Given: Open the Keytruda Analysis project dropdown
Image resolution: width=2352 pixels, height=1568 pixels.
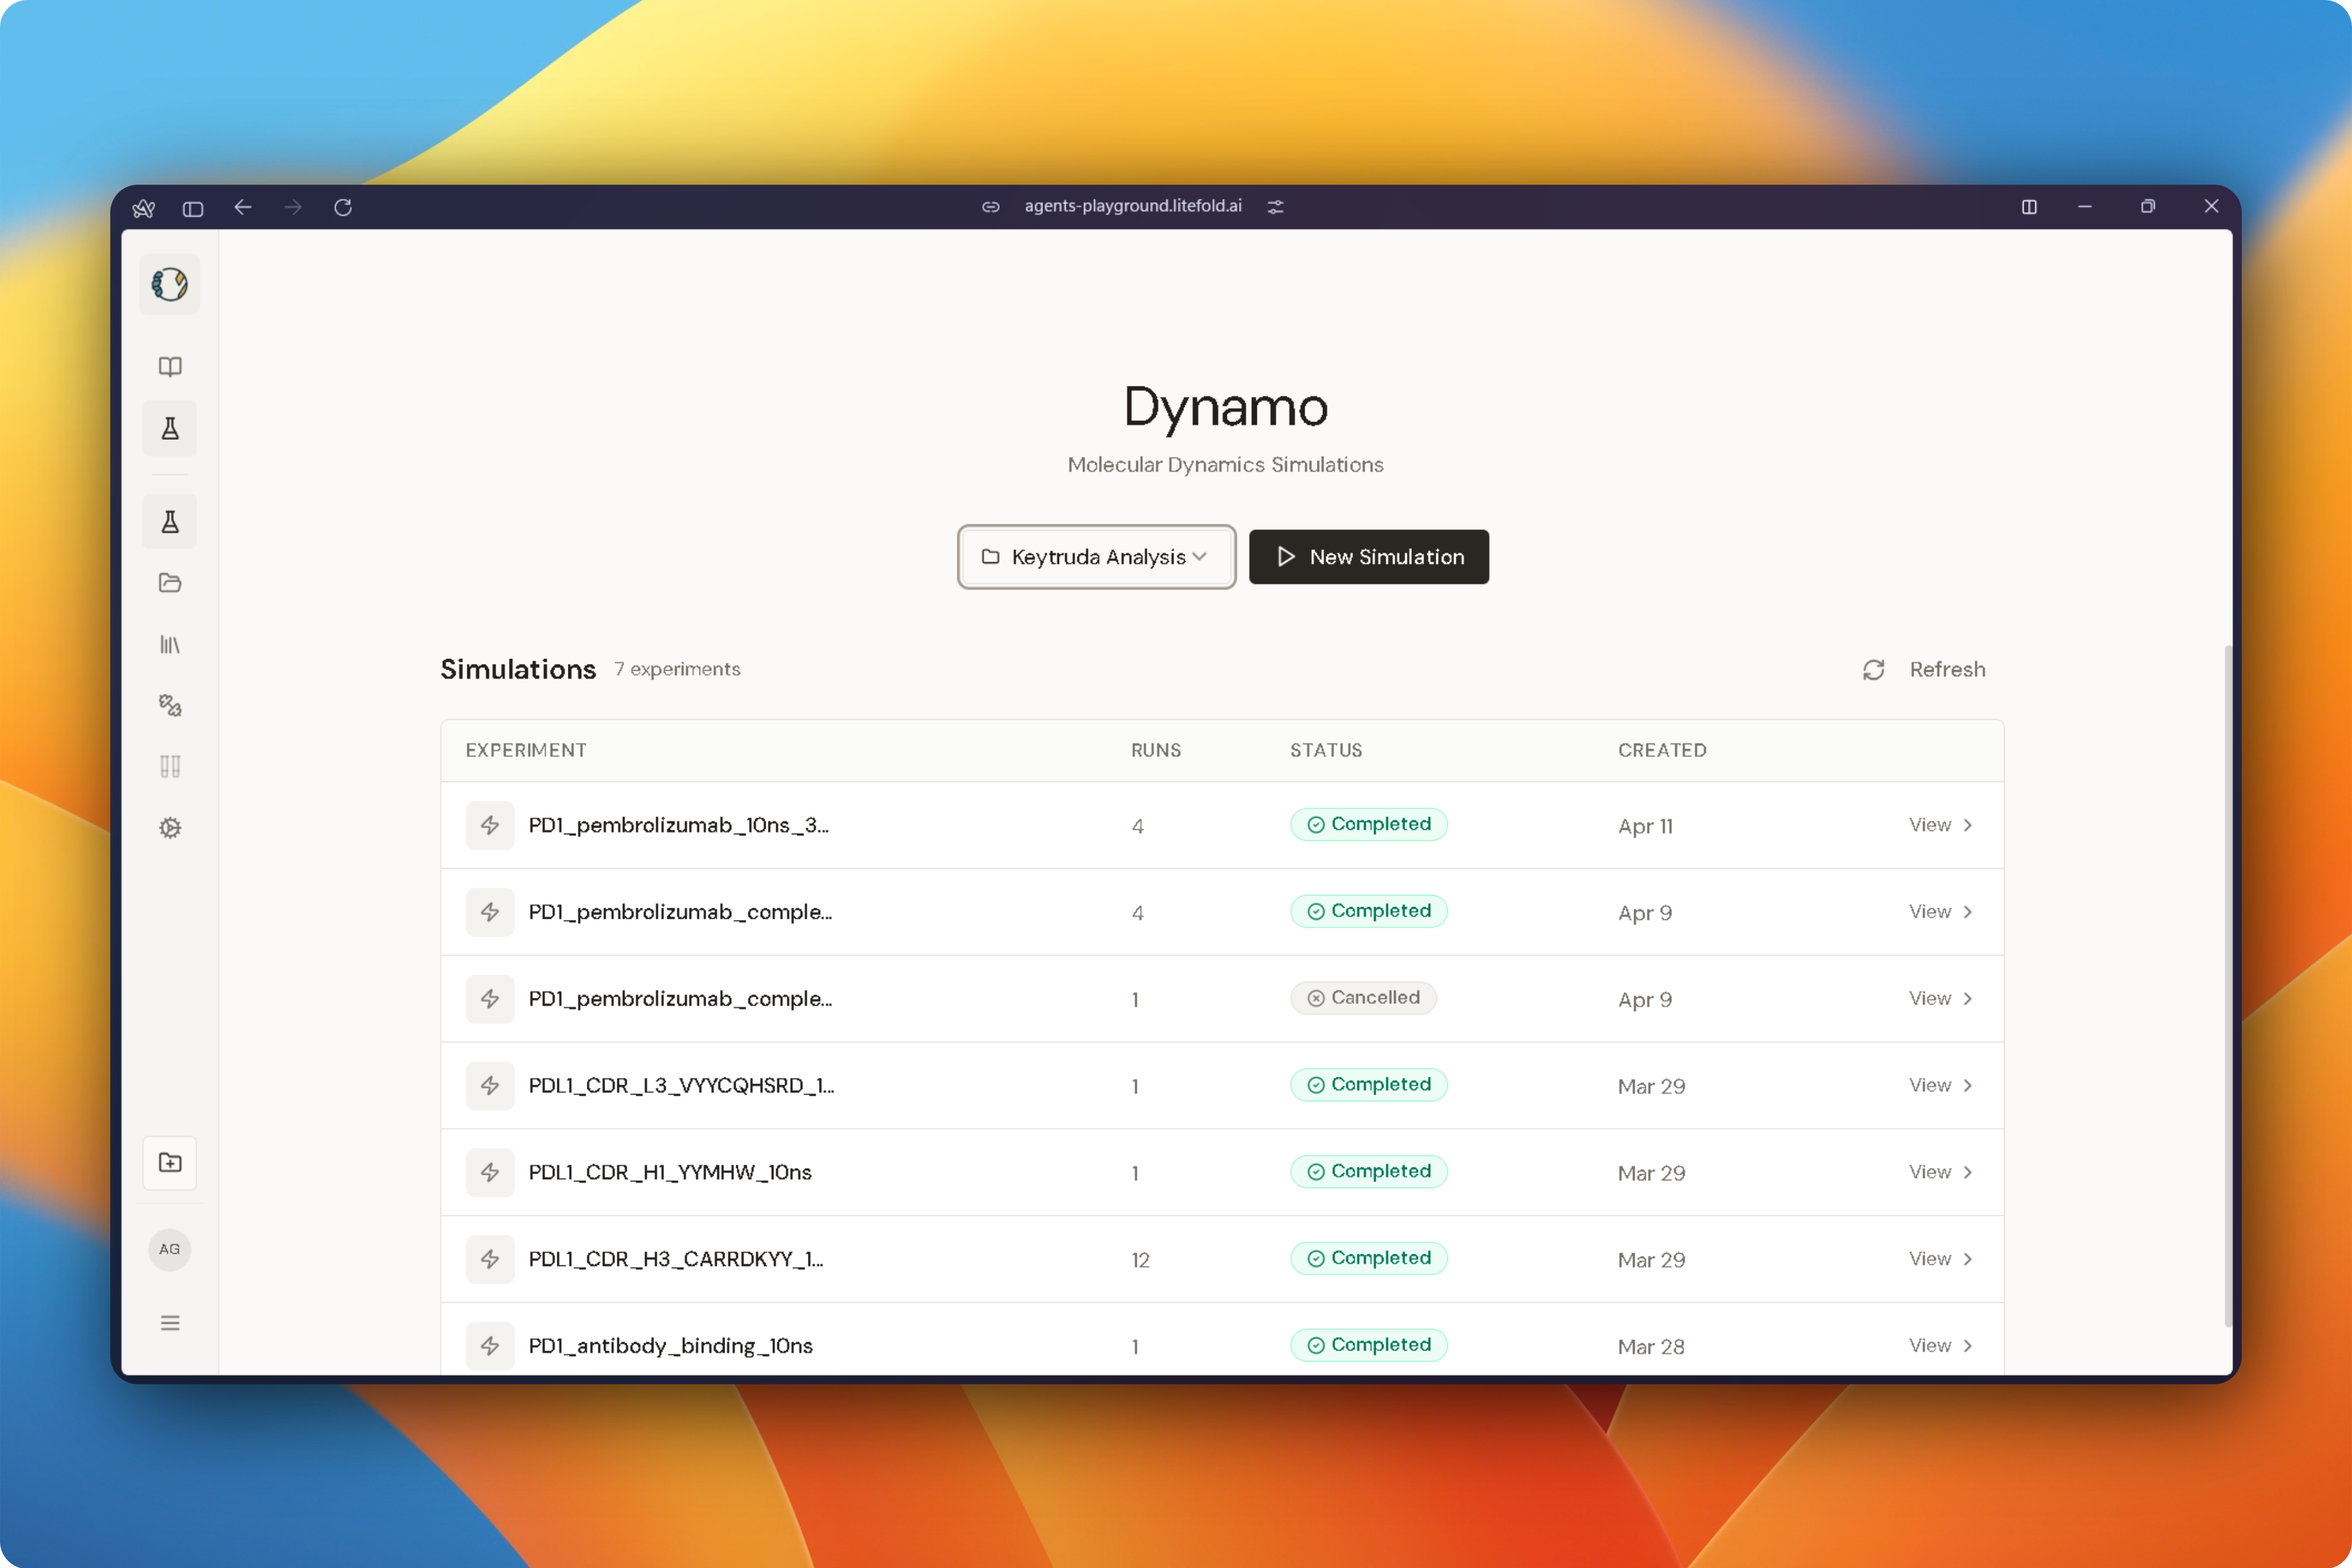Looking at the screenshot, I should click(x=1096, y=557).
